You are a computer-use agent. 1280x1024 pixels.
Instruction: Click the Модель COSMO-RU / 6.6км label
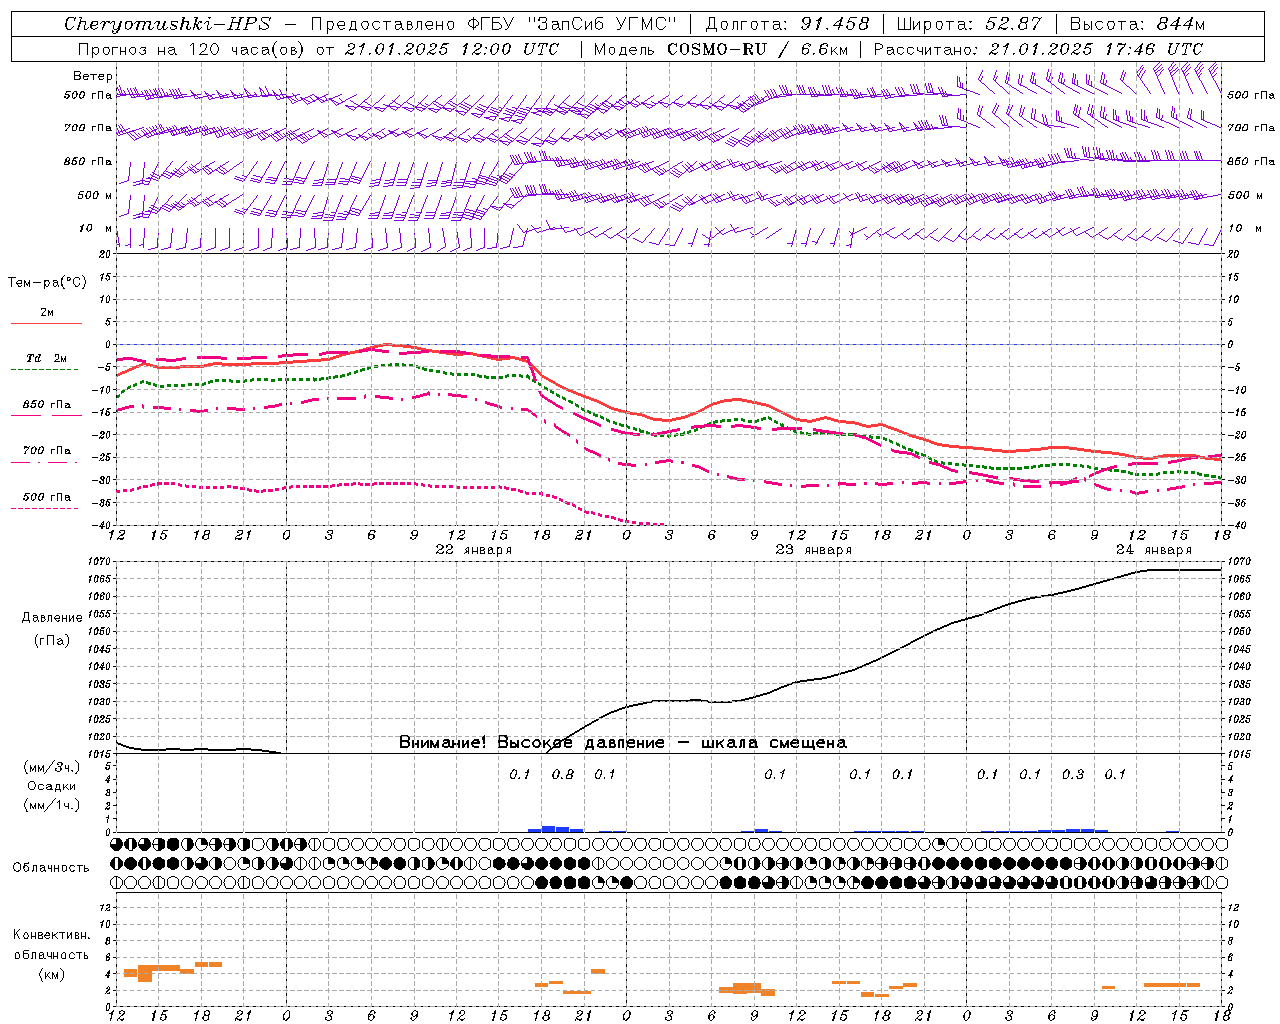click(721, 48)
